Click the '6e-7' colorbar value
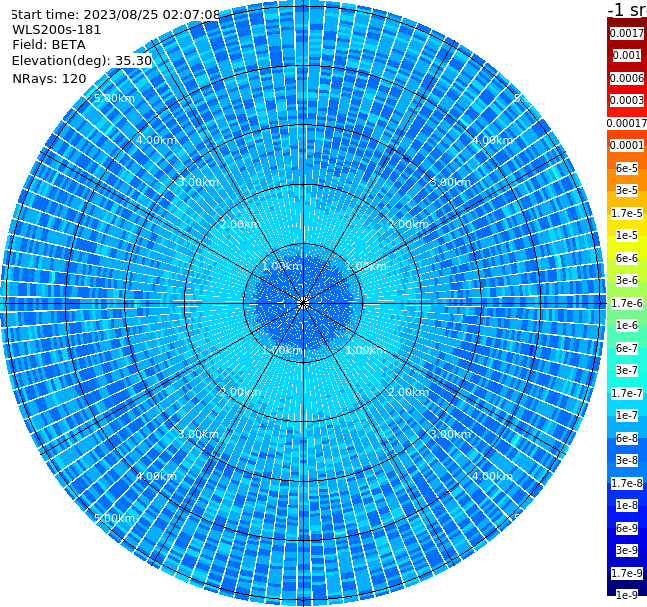Viewport: 647px width, 607px height. pos(627,348)
